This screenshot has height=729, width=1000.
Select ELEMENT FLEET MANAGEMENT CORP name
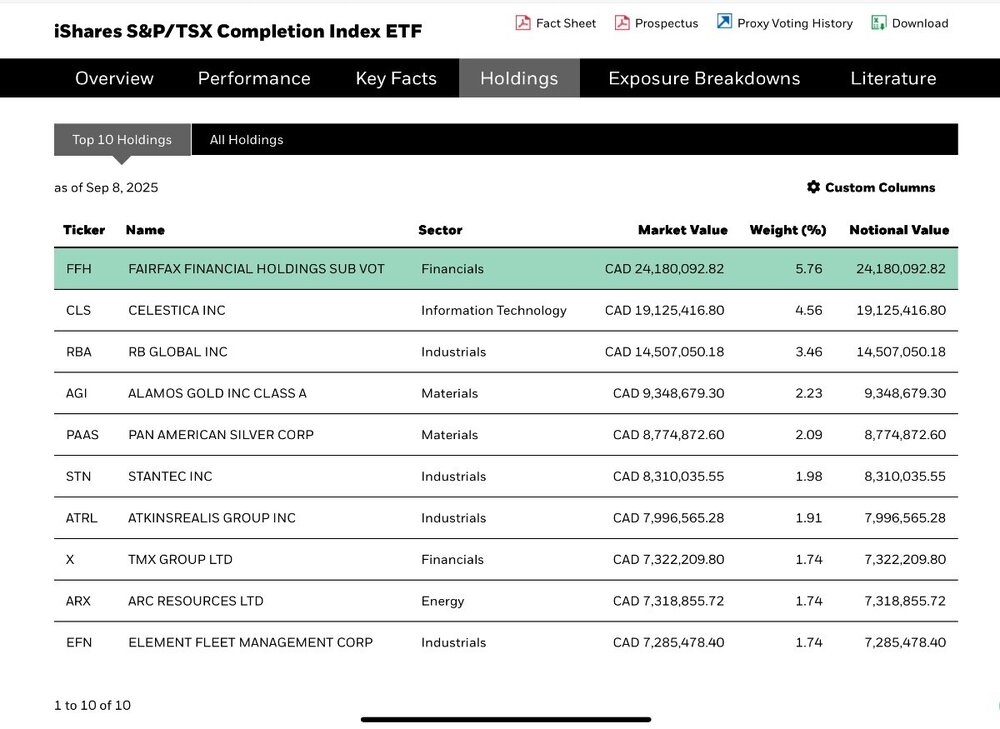251,642
